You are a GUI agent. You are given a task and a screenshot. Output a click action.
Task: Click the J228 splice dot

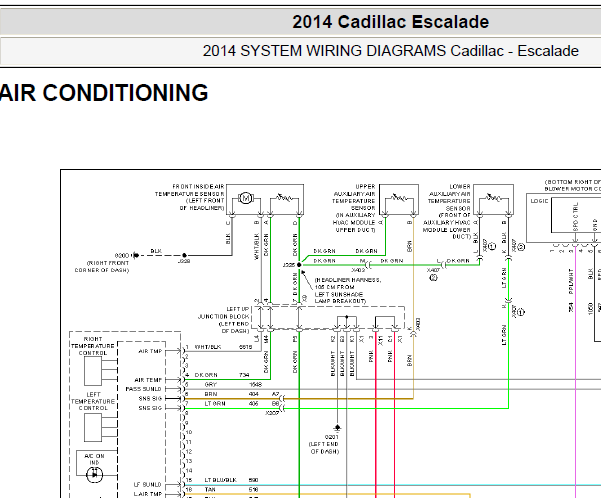(184, 255)
